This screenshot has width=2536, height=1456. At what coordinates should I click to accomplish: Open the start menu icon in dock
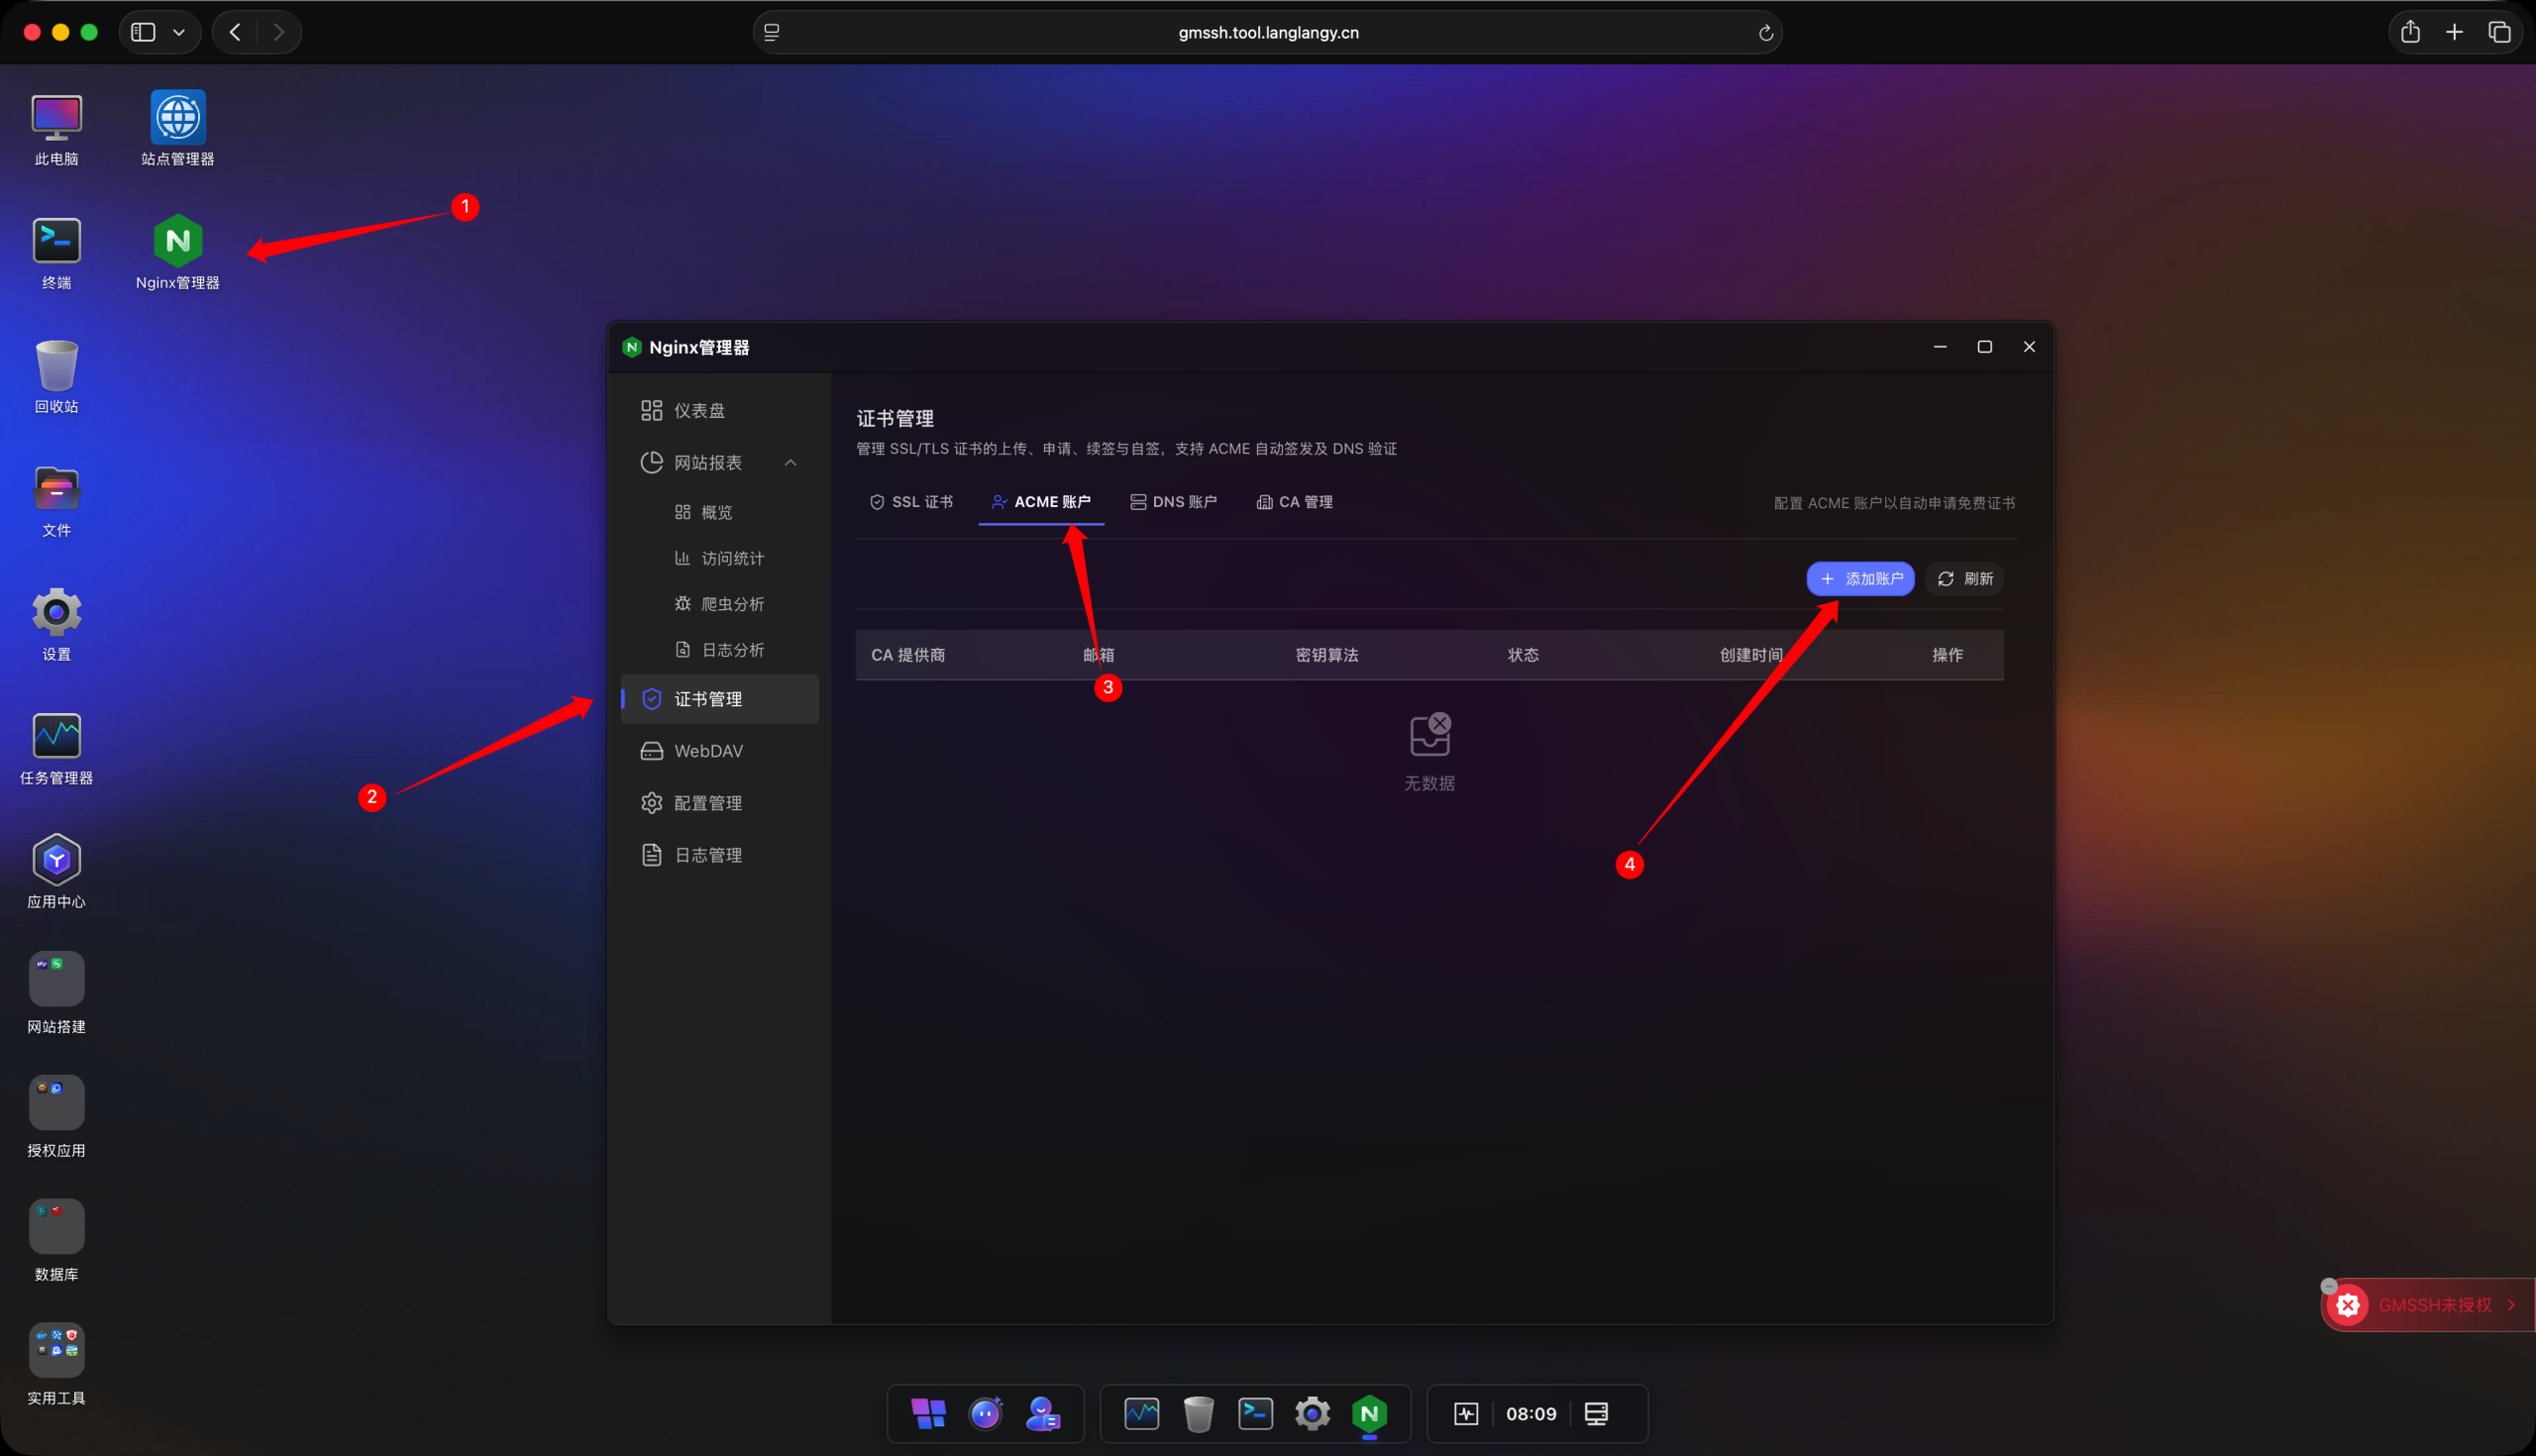[929, 1414]
